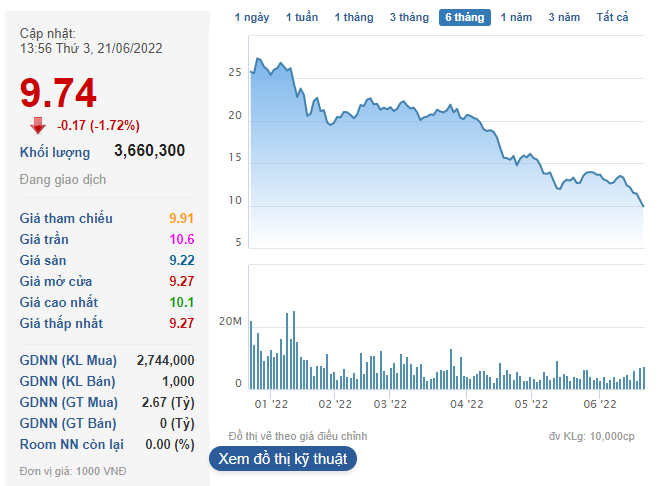
Task: Click the Giá tham chiếu value 9.91
Action: click(x=181, y=218)
